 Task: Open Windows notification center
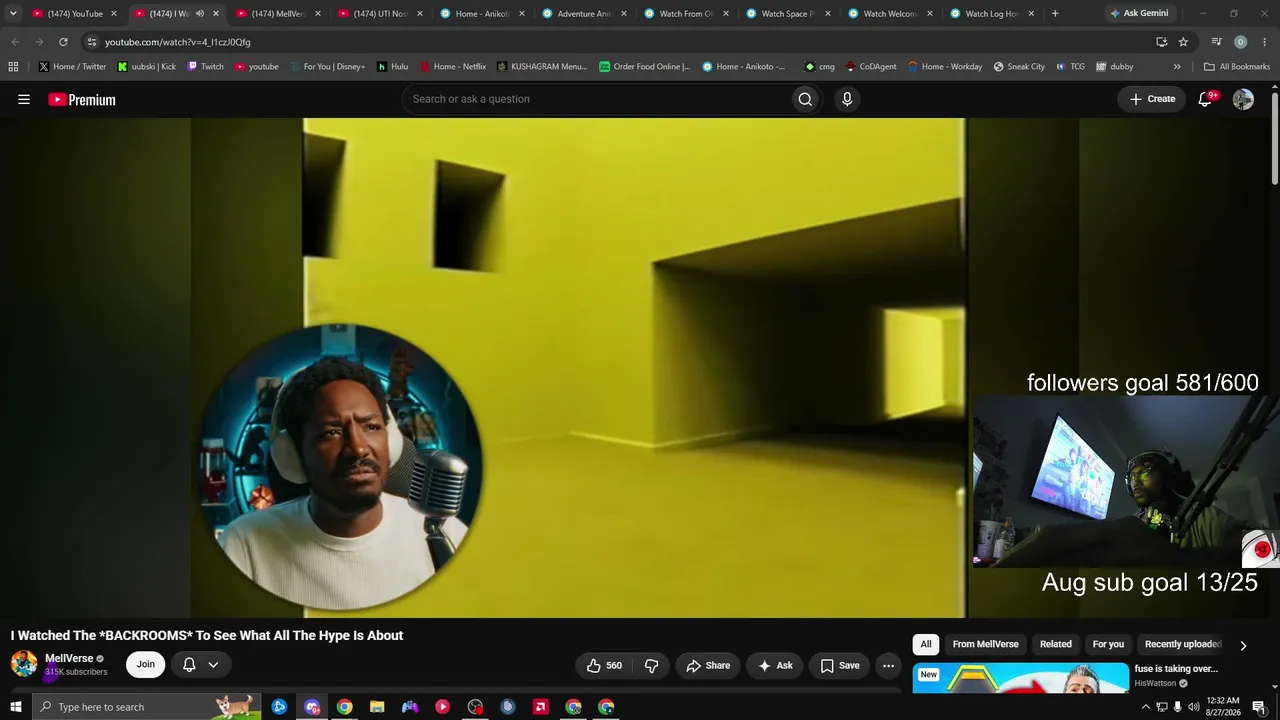pyautogui.click(x=1259, y=707)
